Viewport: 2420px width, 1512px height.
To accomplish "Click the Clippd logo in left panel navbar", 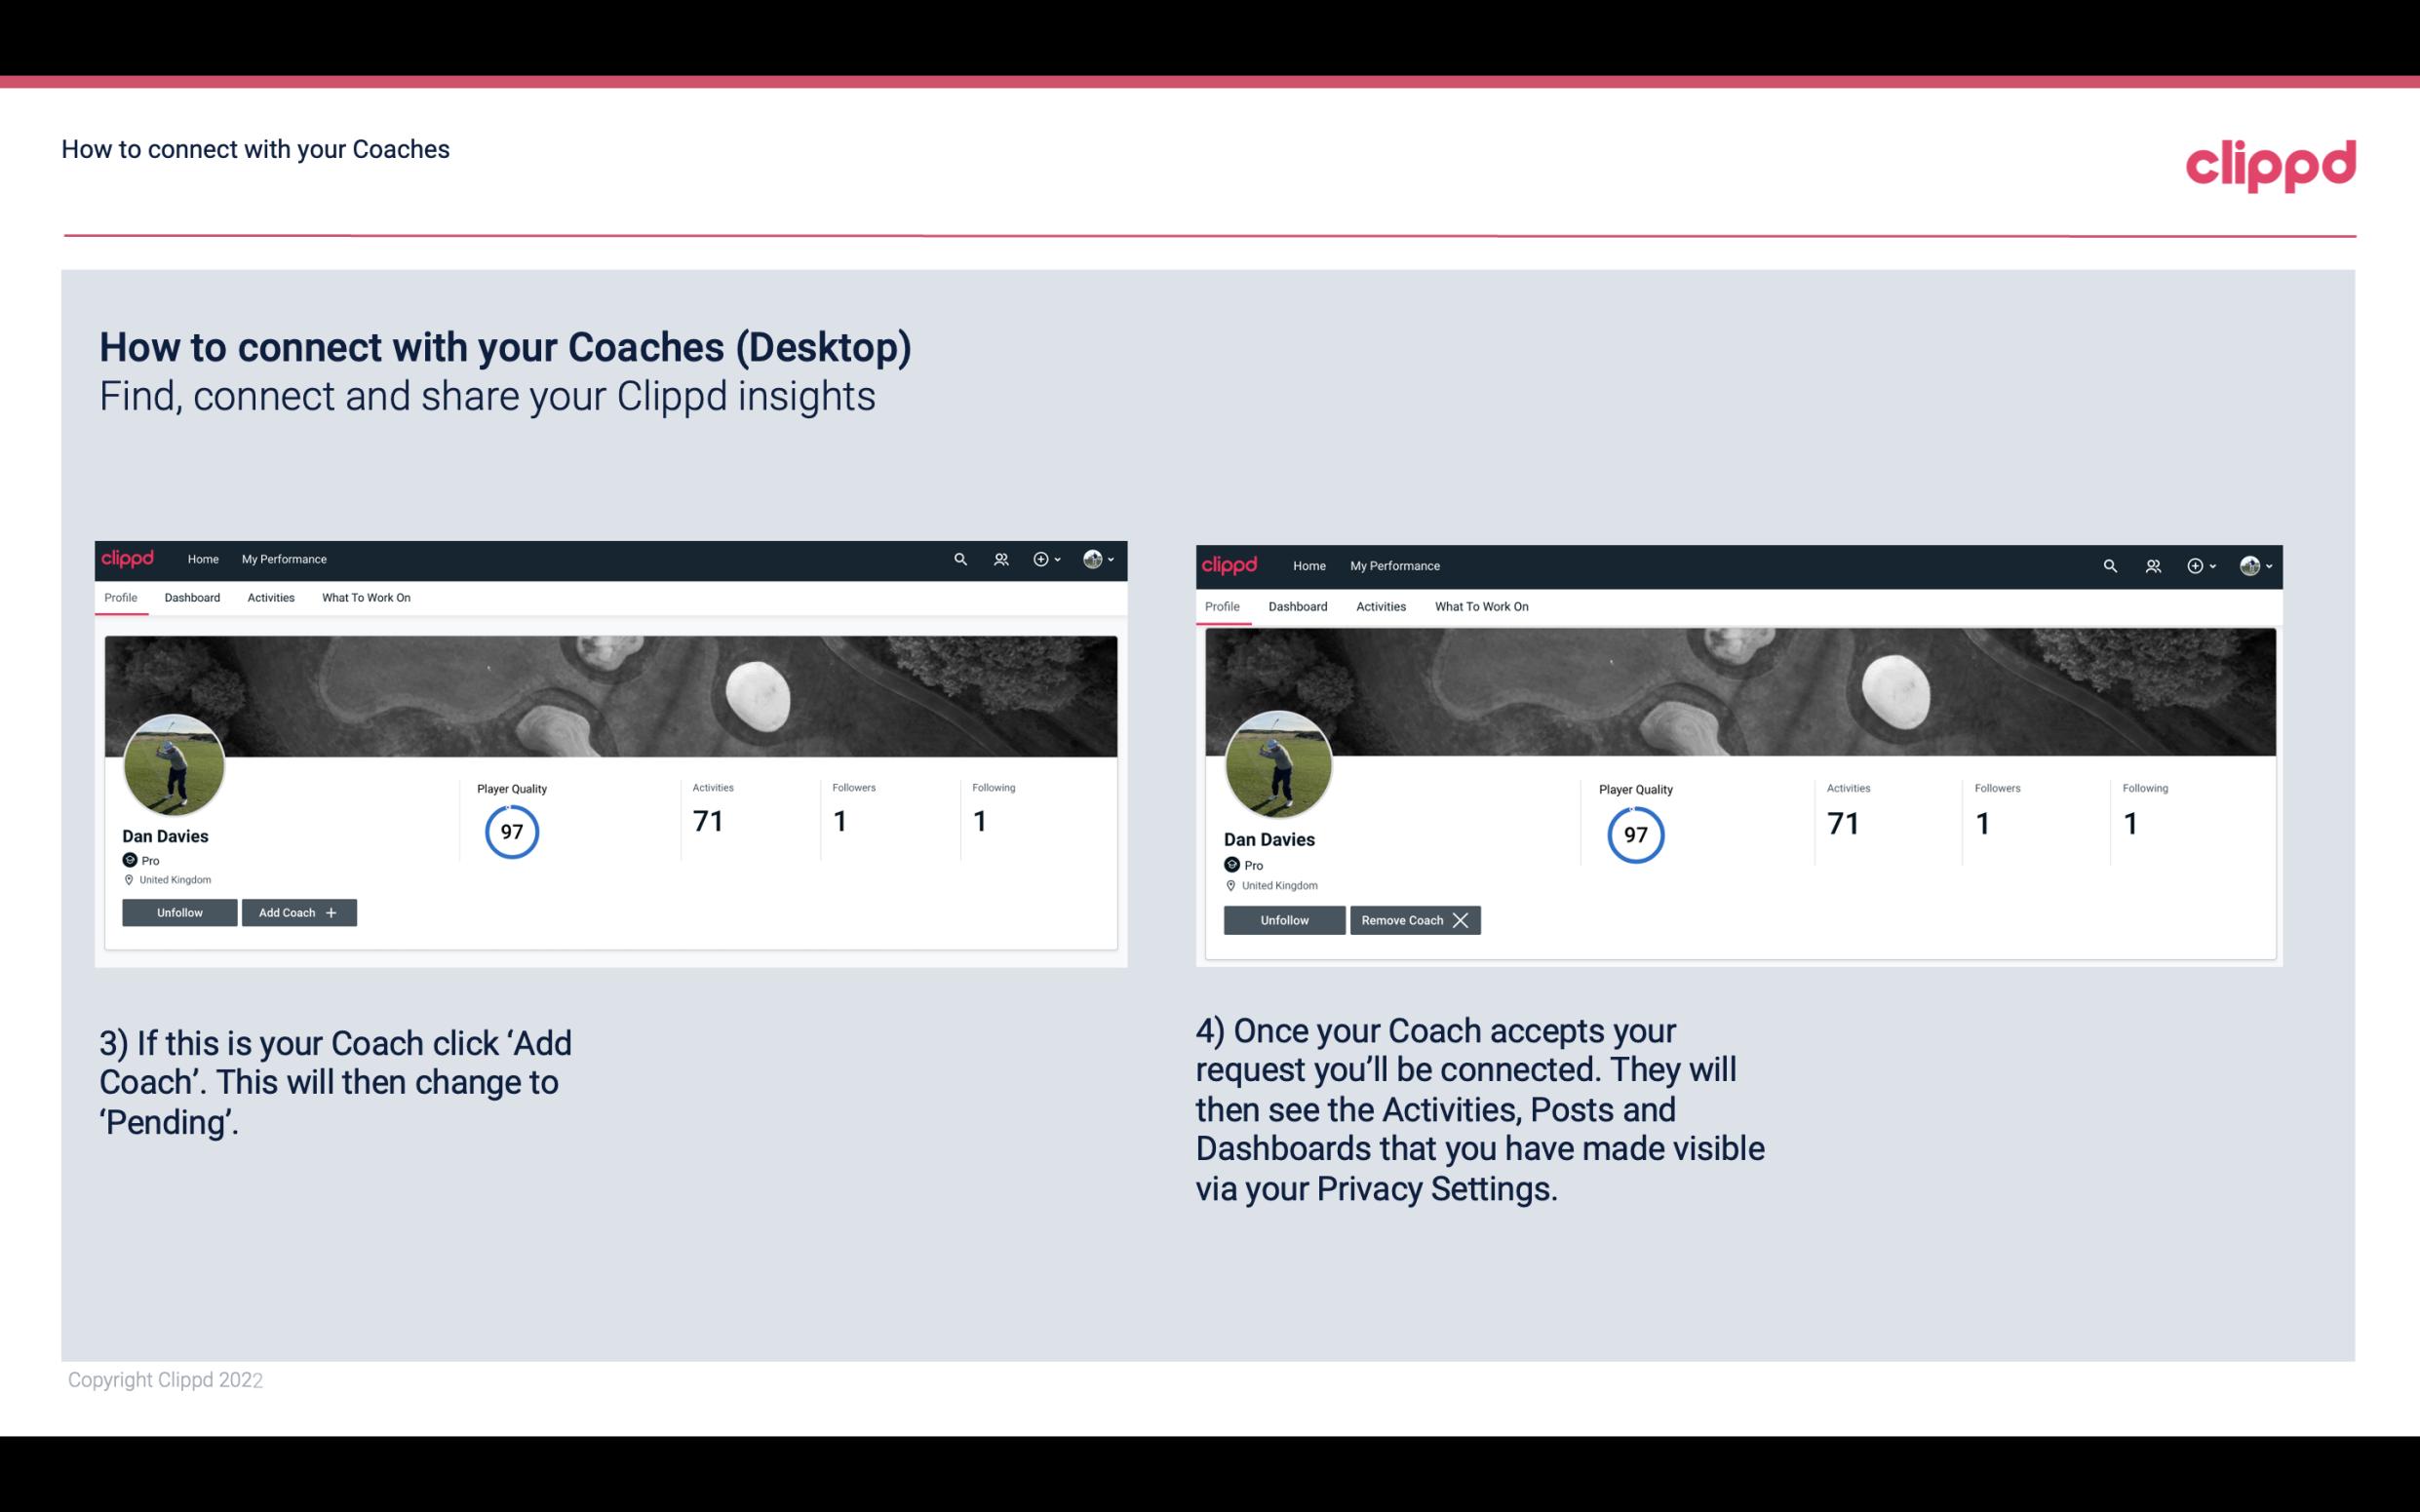I will 129,560.
